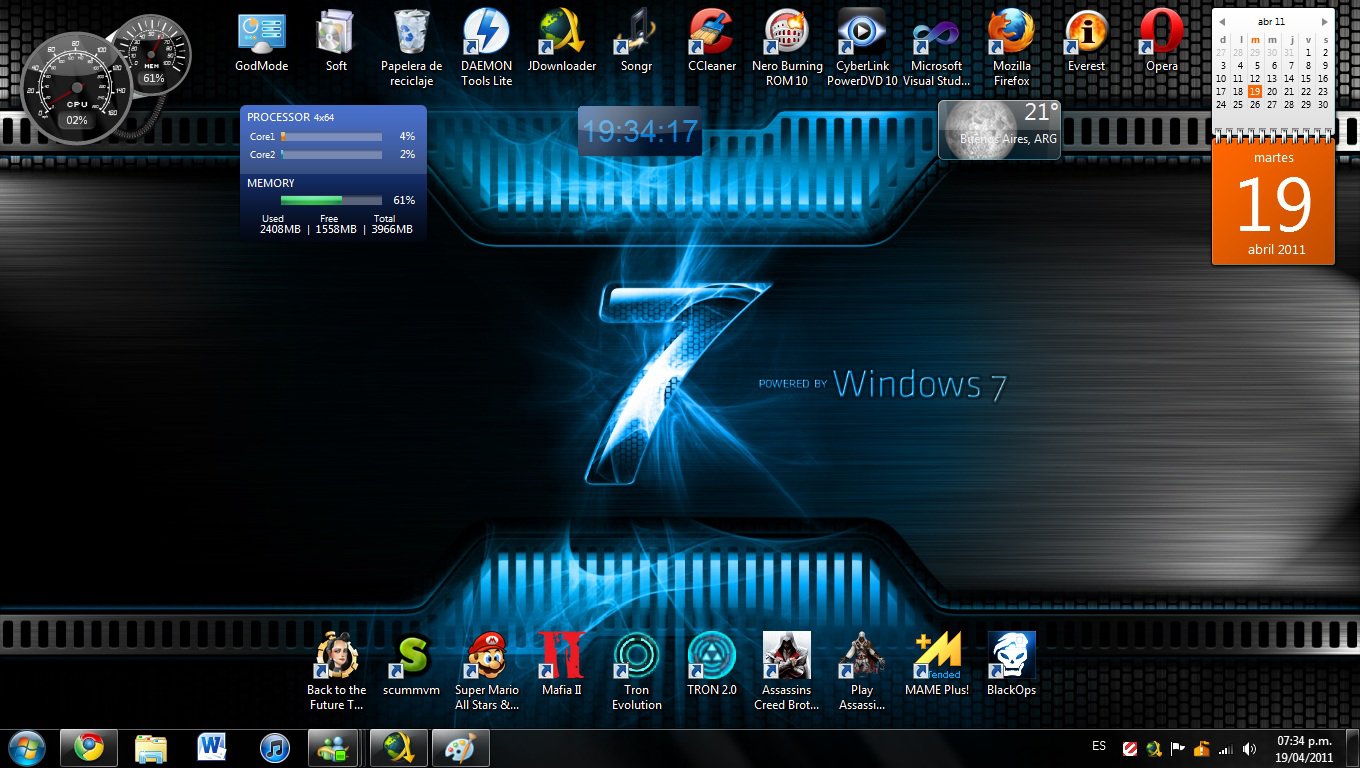Select the JDownloader desktop shortcut
This screenshot has width=1360, height=768.
[561, 41]
